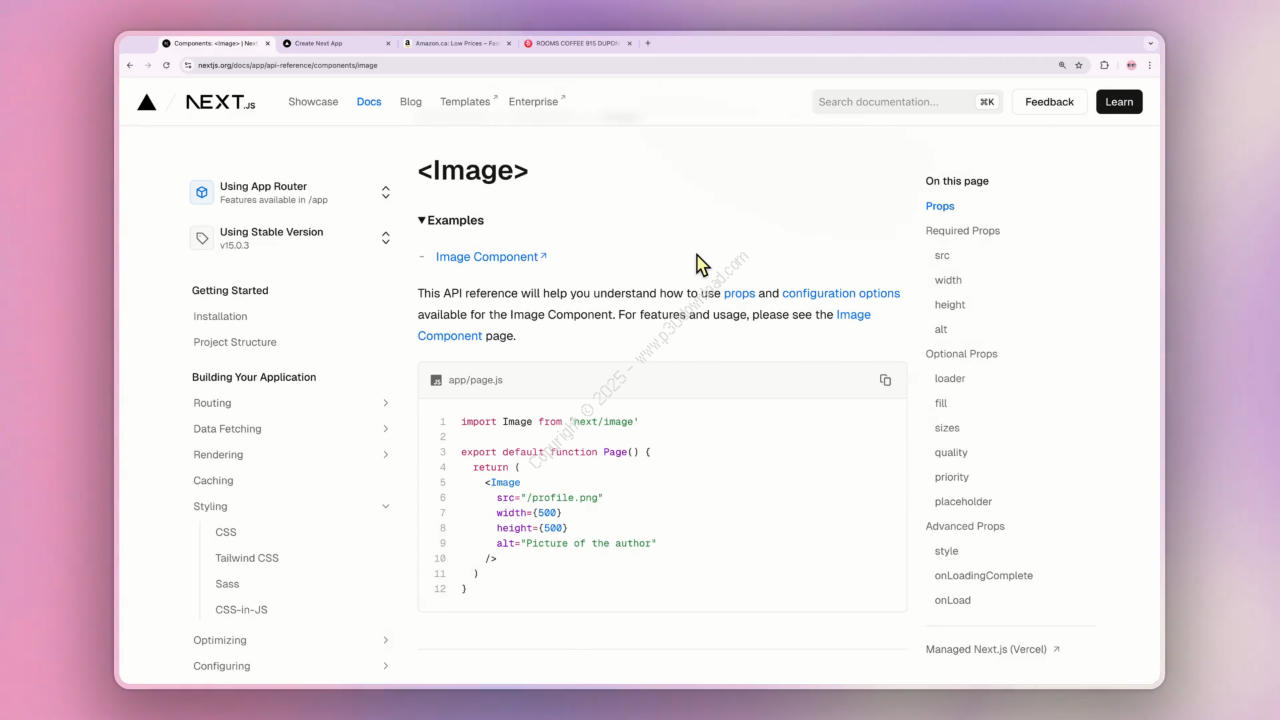Open Installation in the sidebar
The width and height of the screenshot is (1280, 720).
pyautogui.click(x=220, y=316)
